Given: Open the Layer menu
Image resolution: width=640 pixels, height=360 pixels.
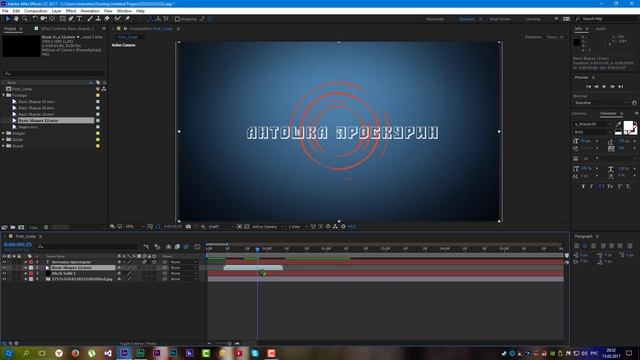Looking at the screenshot, I should point(56,11).
